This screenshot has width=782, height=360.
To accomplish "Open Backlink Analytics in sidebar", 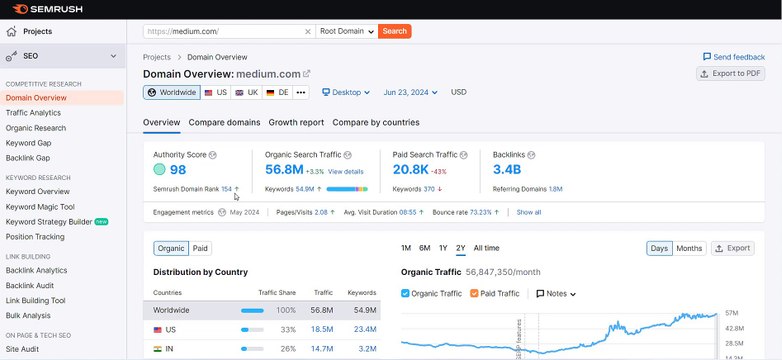I will point(36,271).
